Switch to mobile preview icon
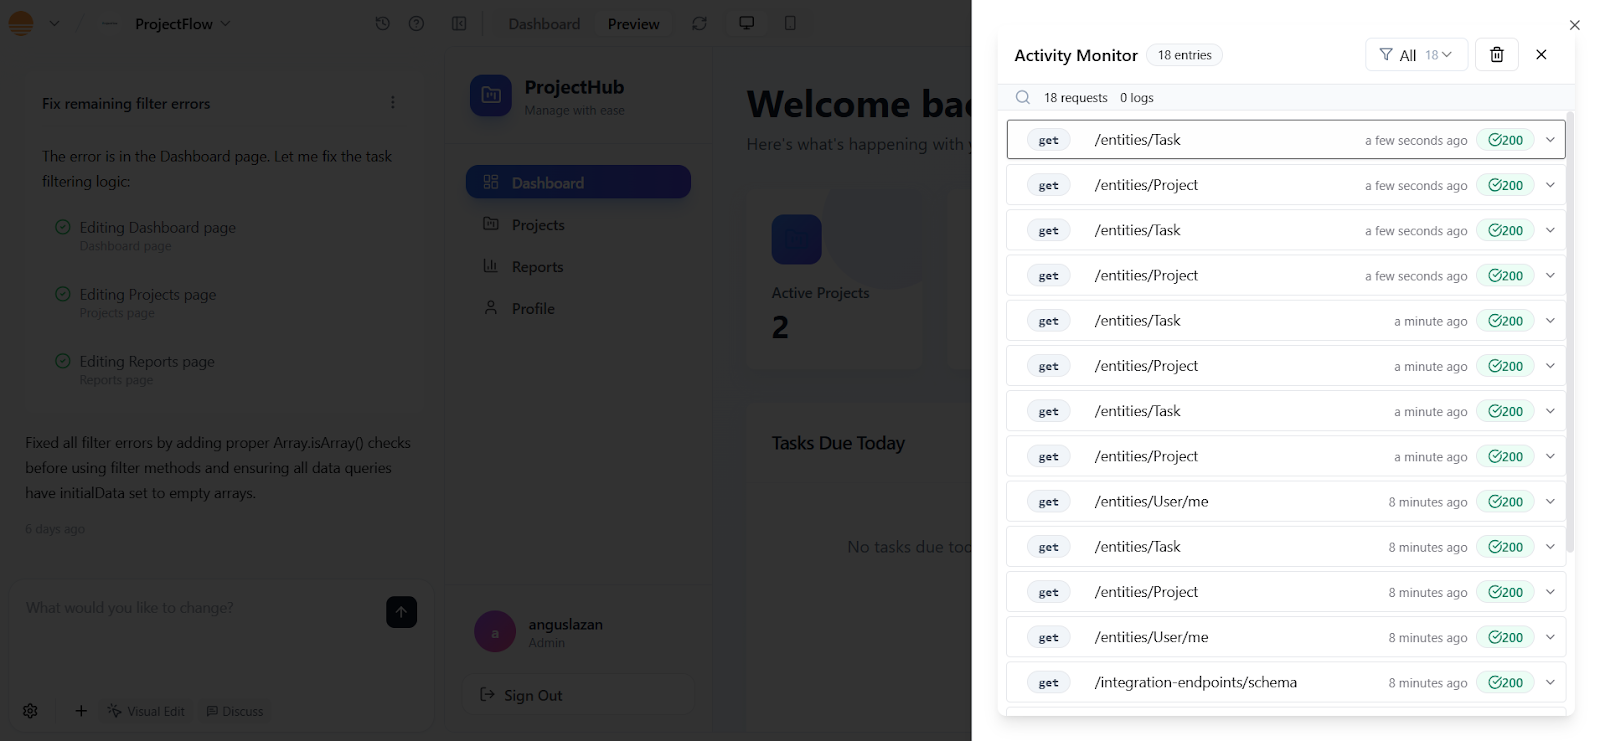 point(790,23)
